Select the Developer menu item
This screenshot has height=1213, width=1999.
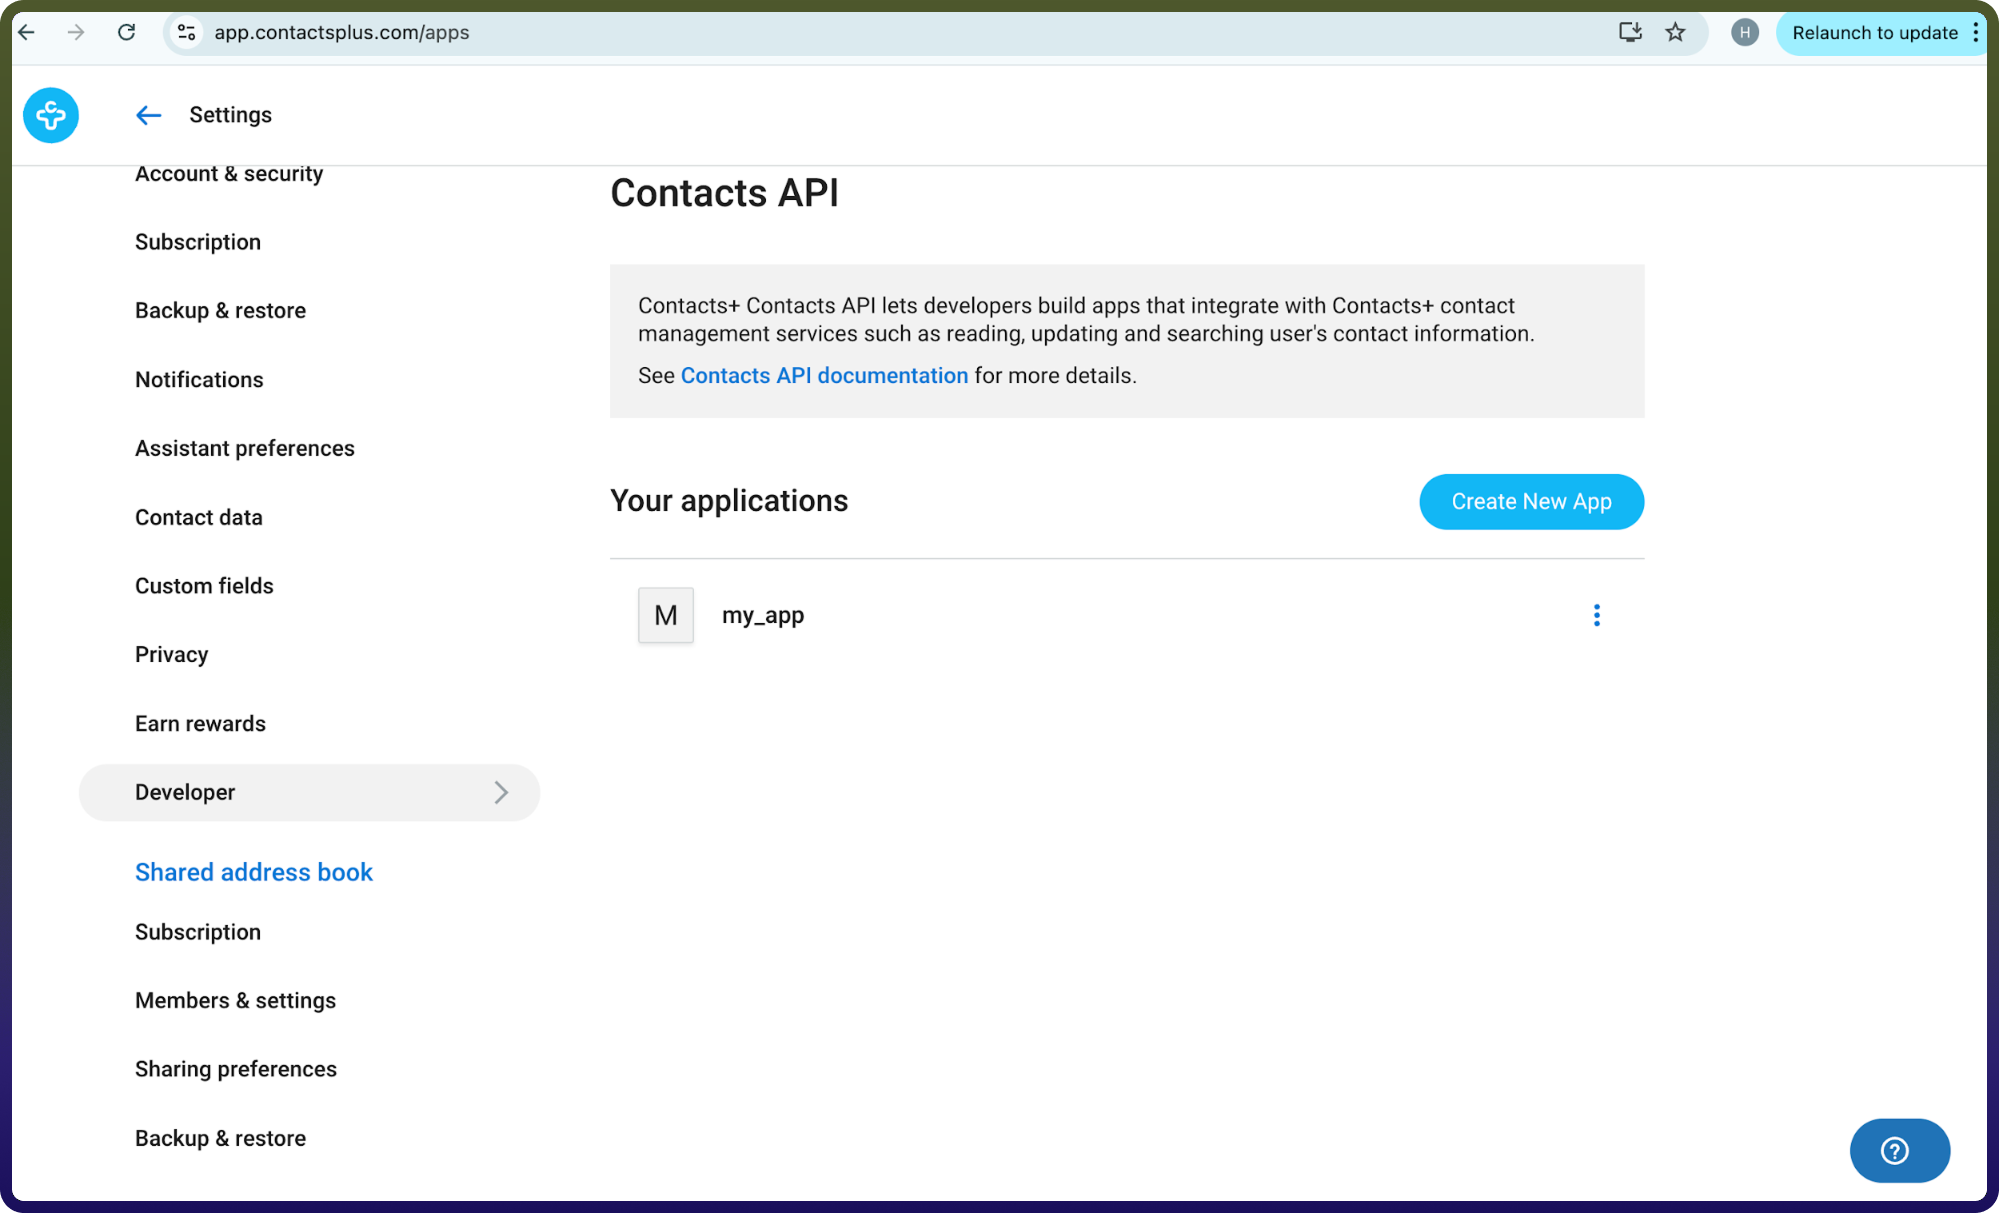pos(309,792)
